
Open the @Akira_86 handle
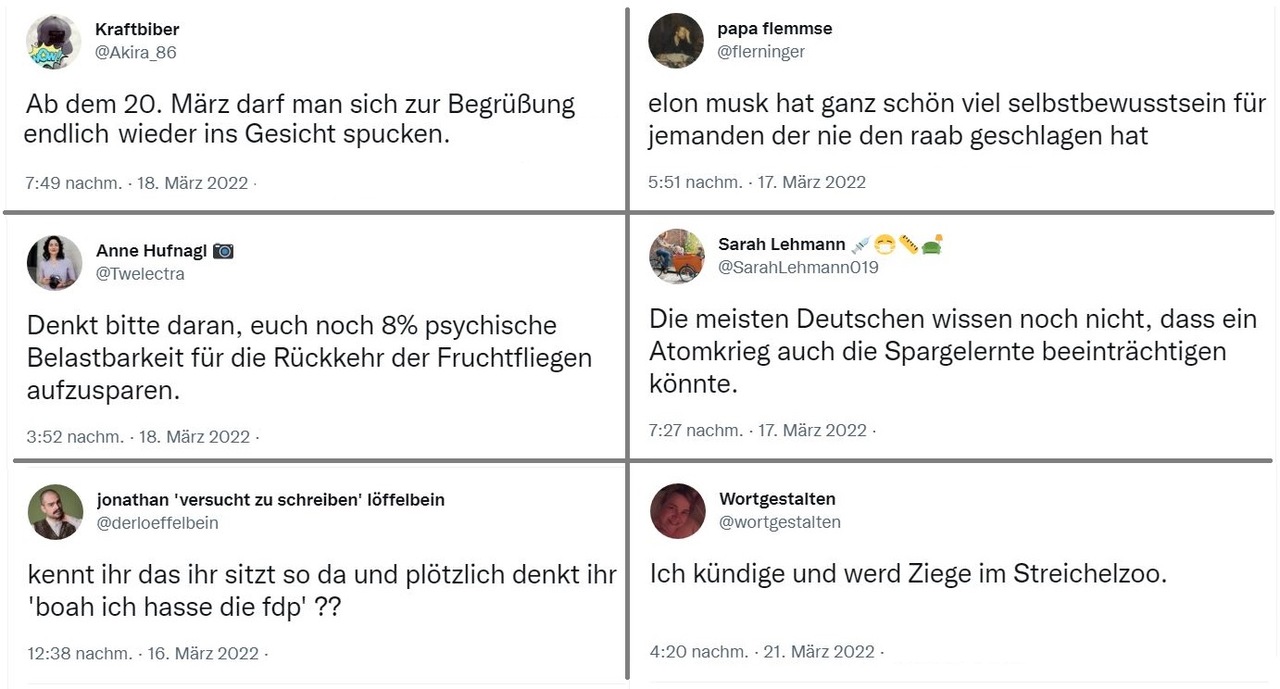click(136, 53)
